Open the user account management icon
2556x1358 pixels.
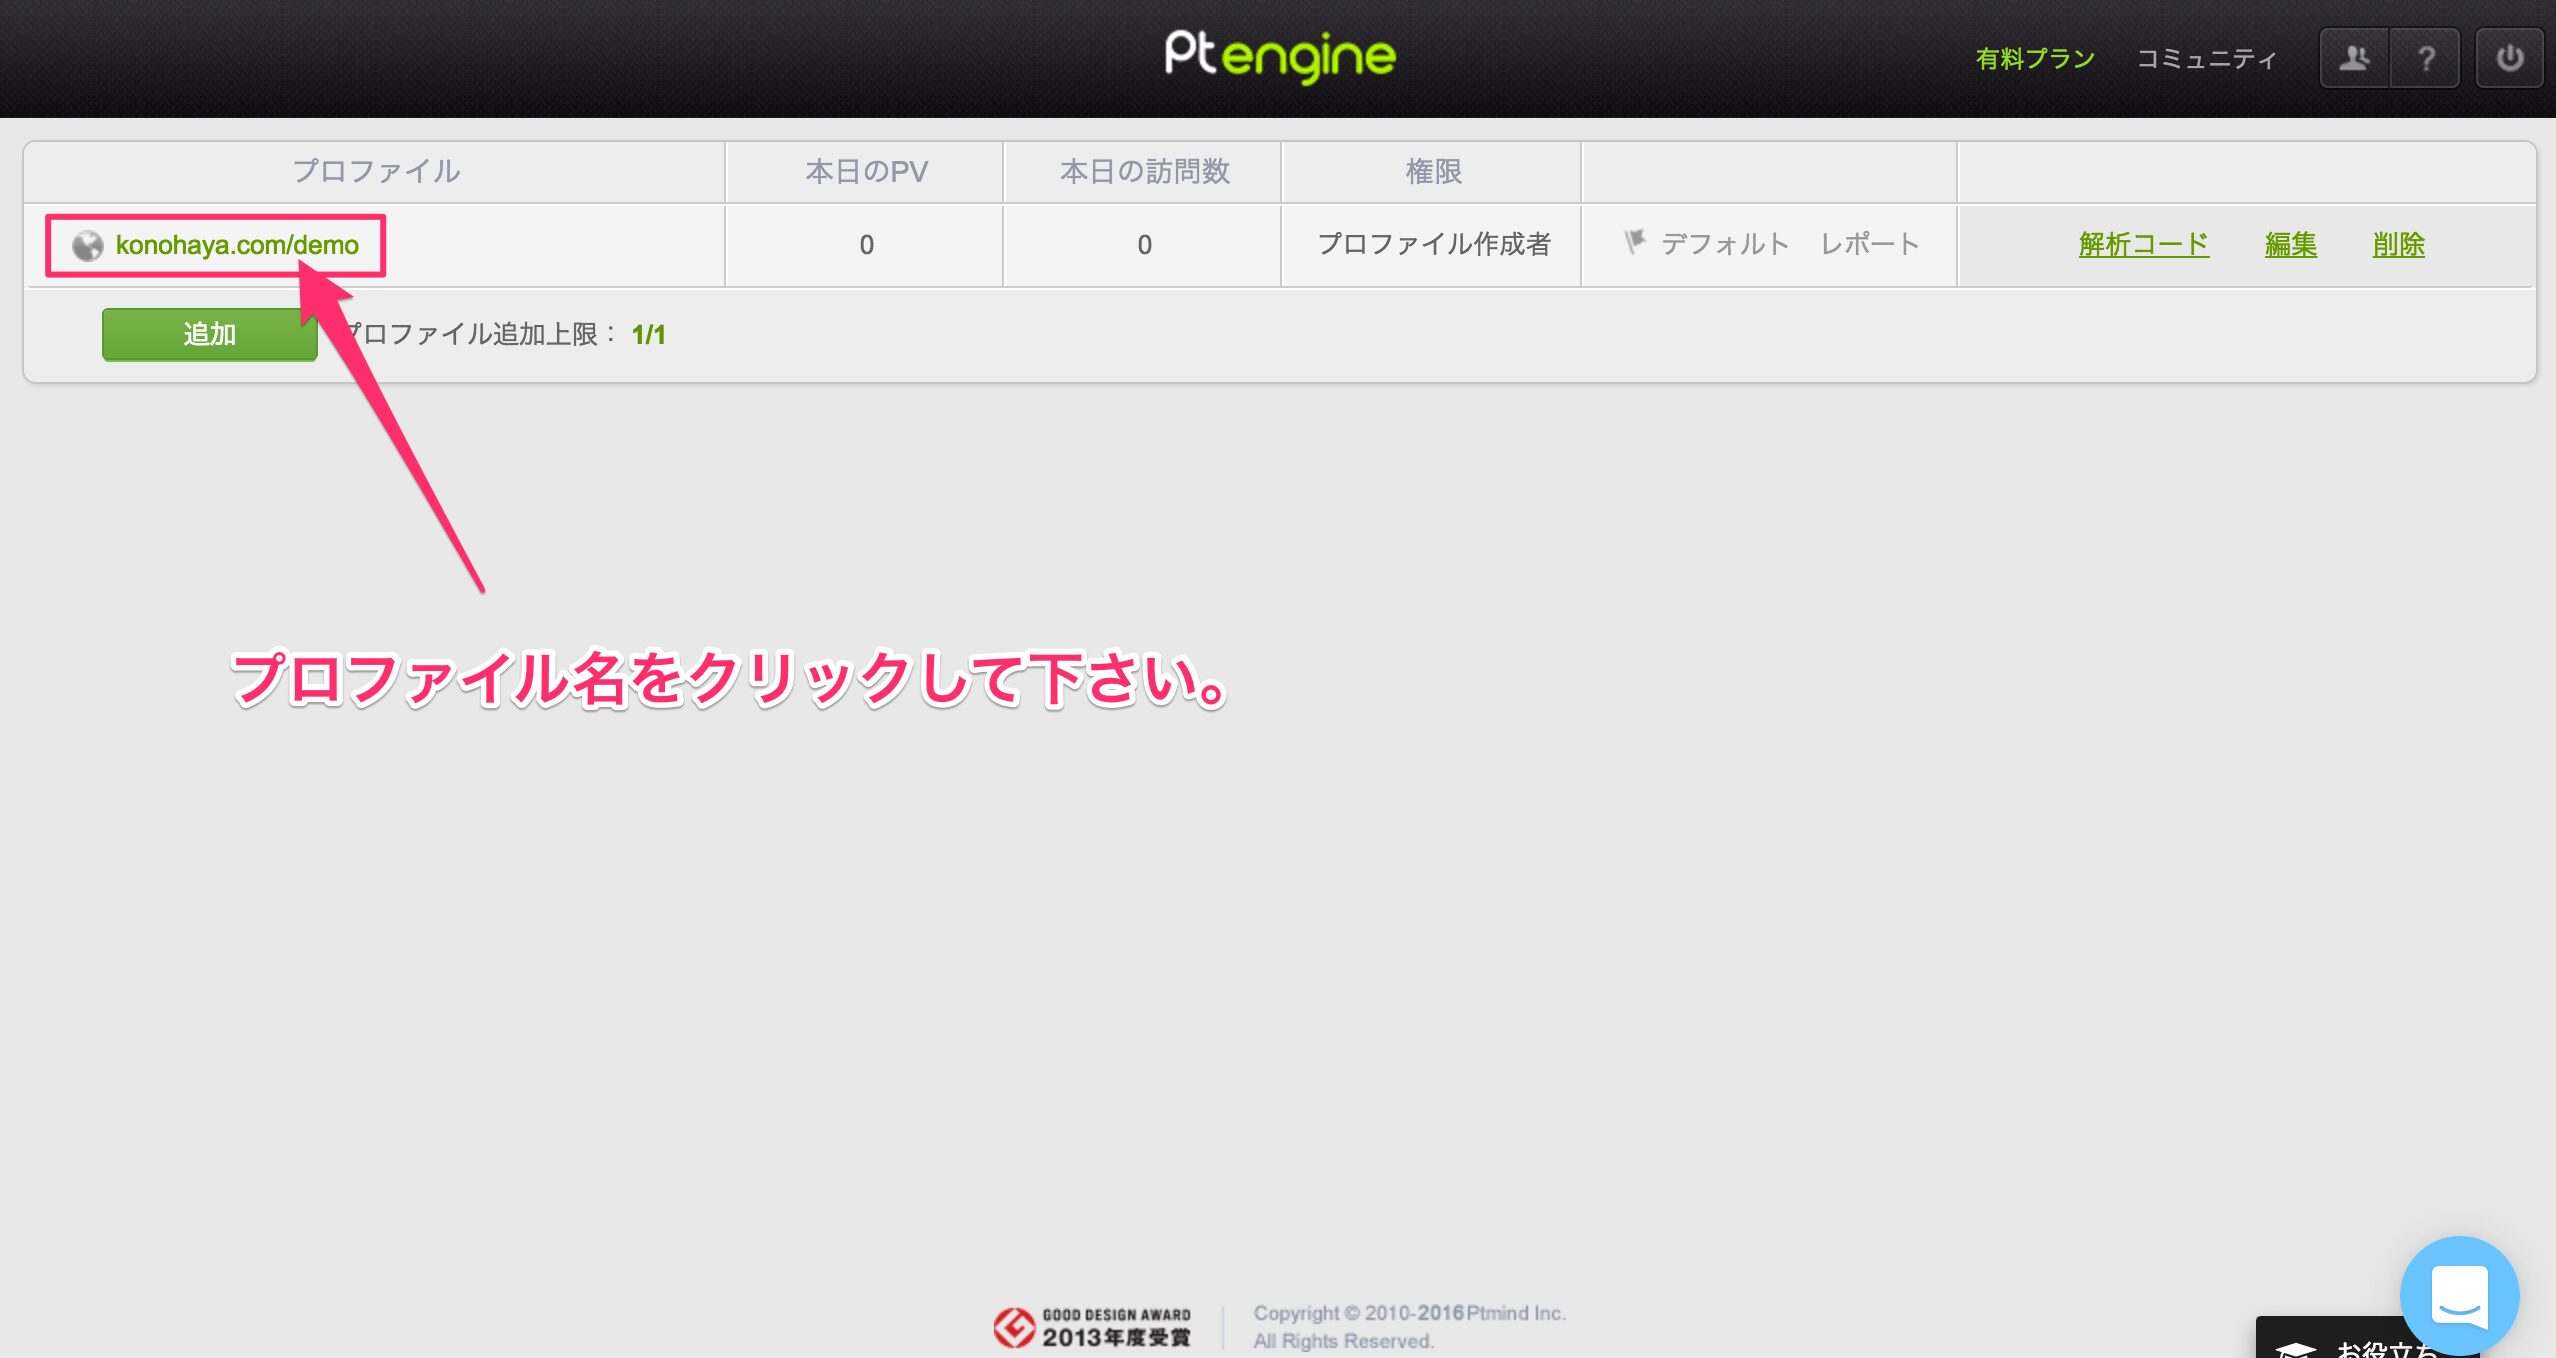2354,57
